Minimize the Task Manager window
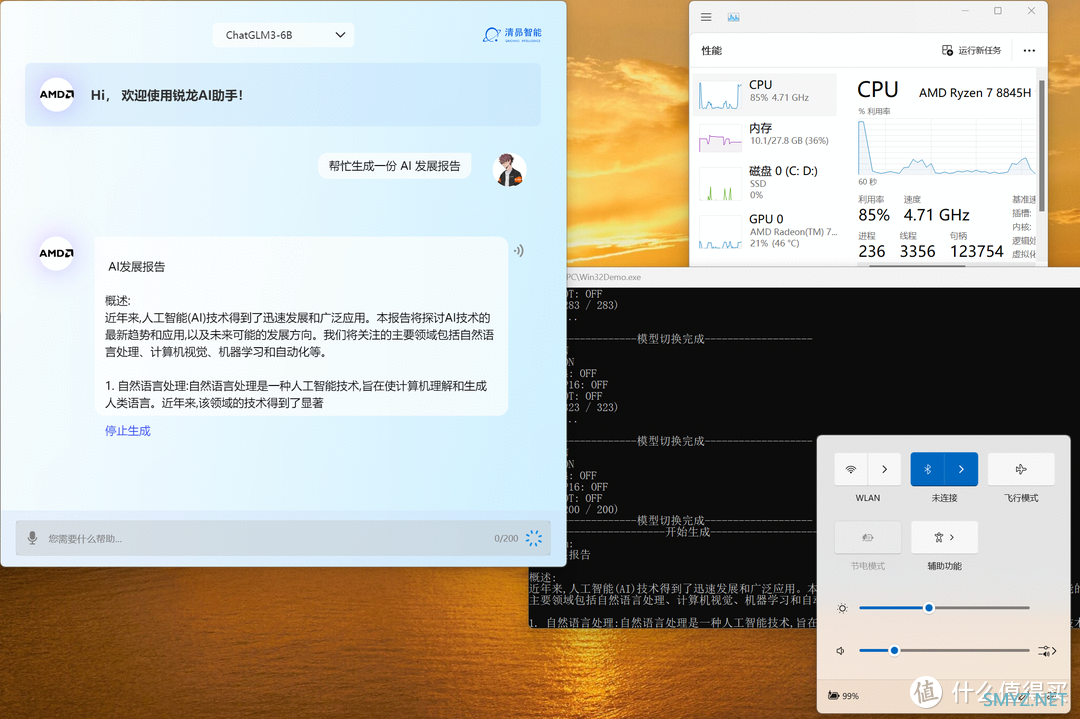The image size is (1080, 719). 965,11
